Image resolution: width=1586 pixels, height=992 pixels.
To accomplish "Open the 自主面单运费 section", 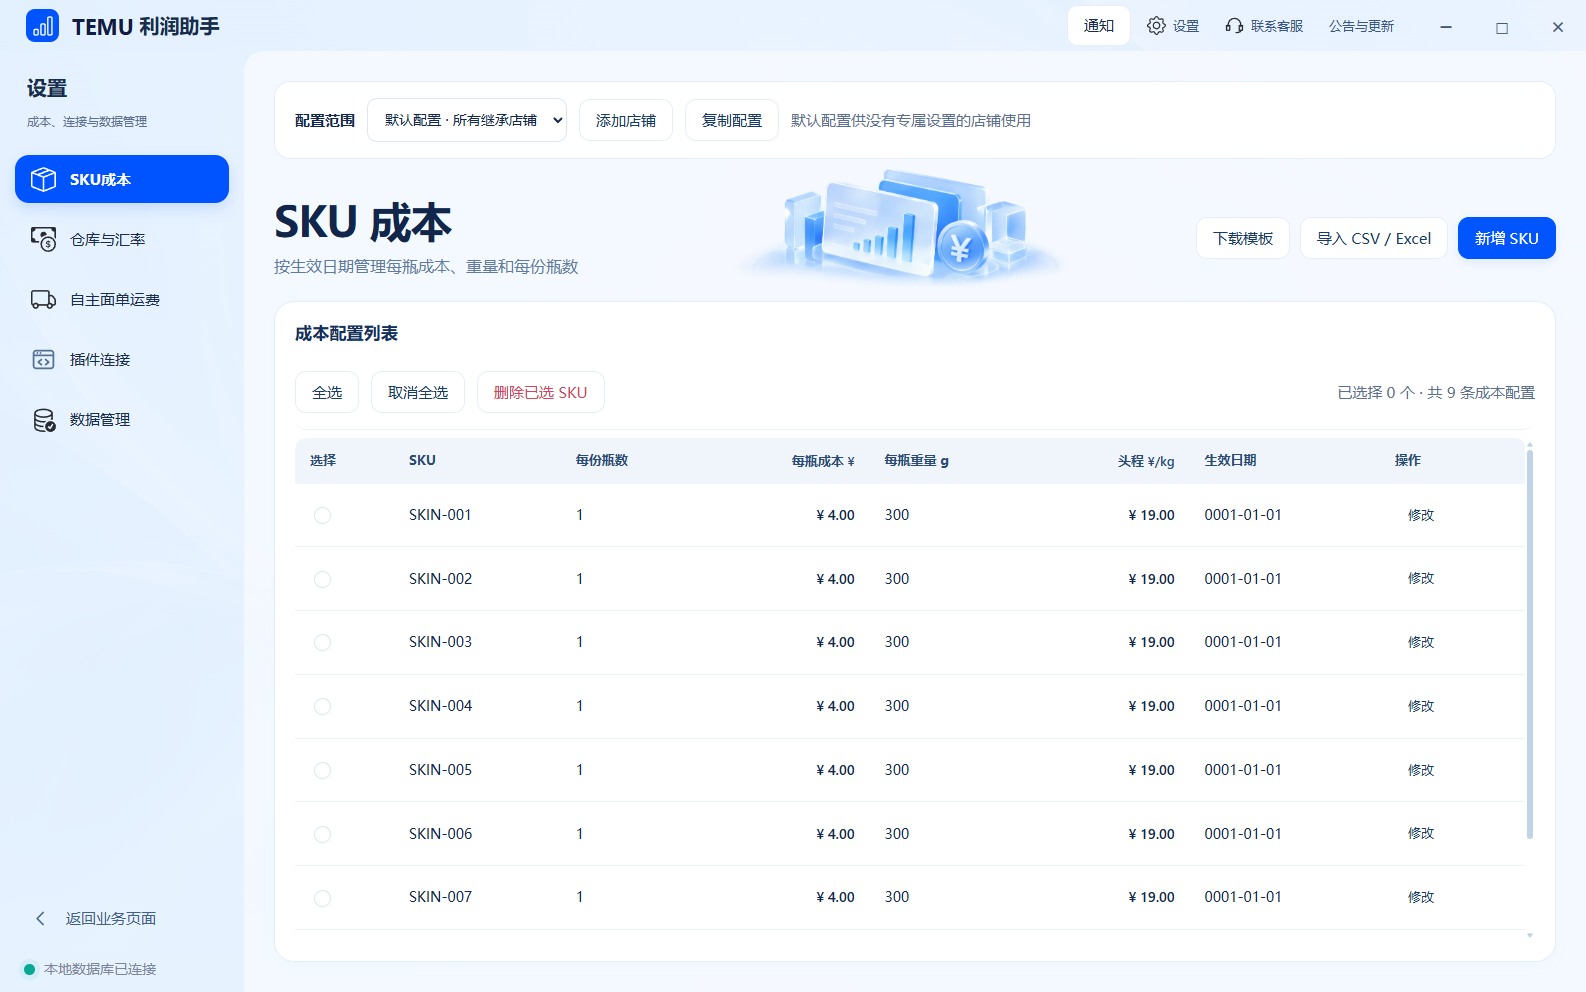I will point(122,299).
